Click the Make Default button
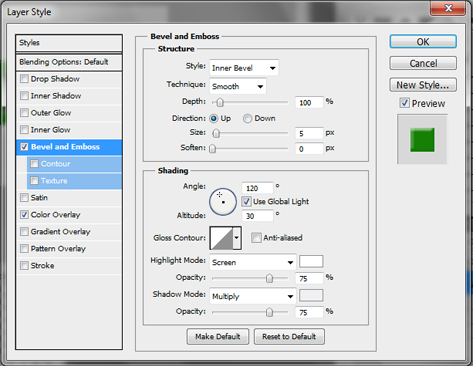 point(218,337)
